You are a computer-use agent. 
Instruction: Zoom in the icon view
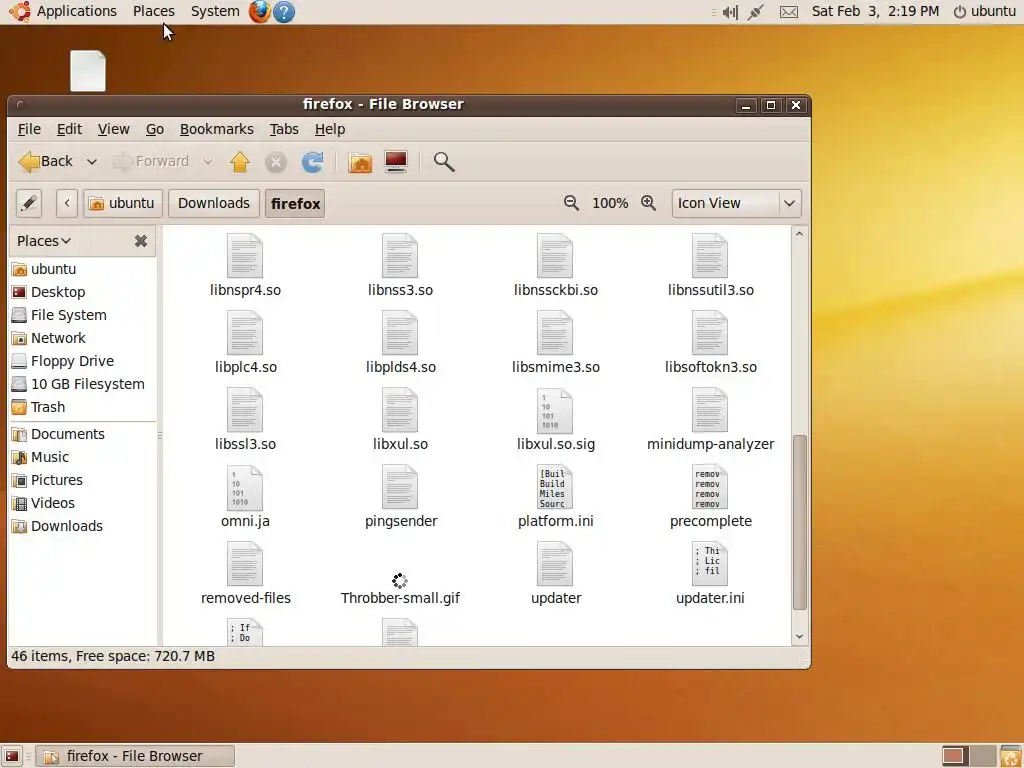[x=648, y=203]
